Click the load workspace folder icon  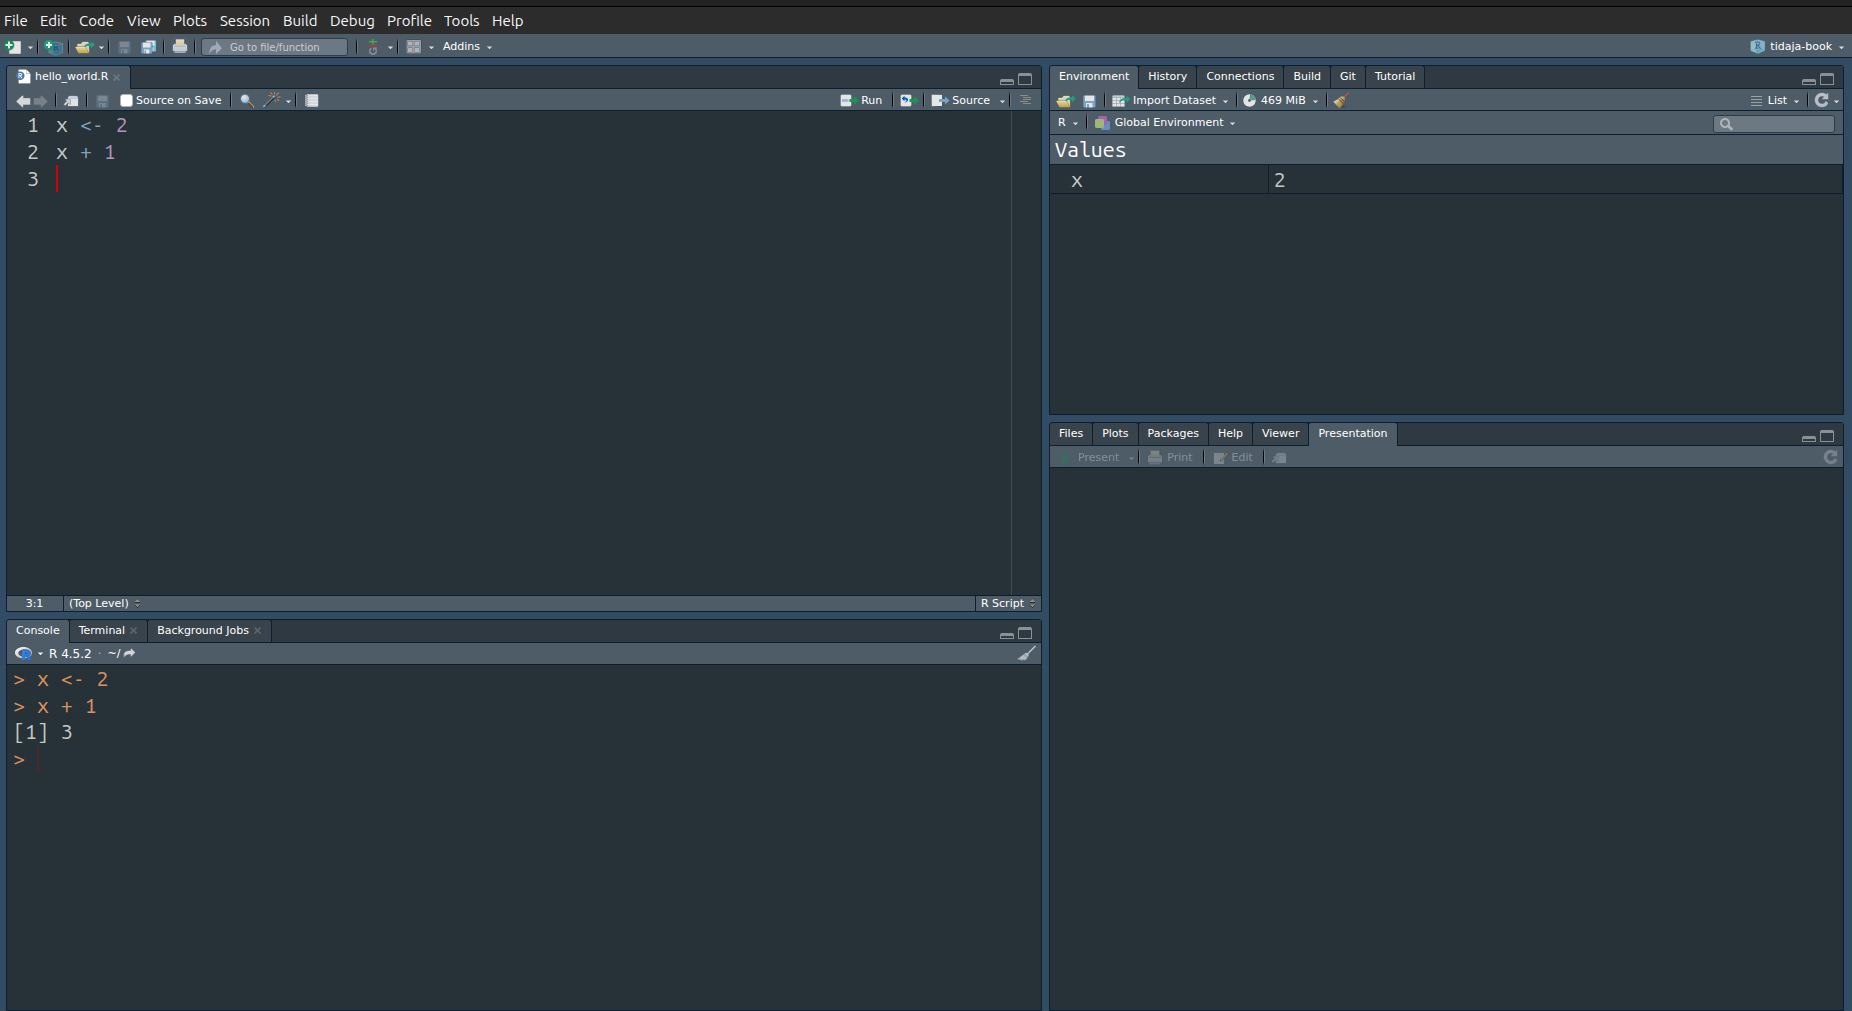tap(1064, 101)
